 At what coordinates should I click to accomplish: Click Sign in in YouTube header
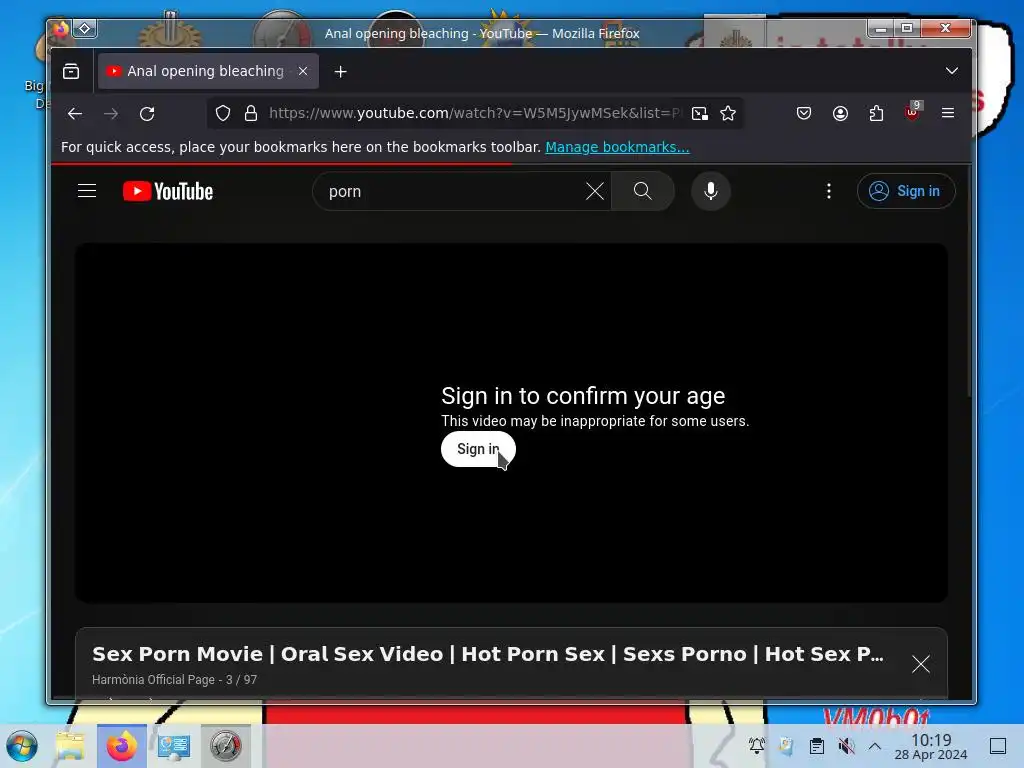point(906,191)
